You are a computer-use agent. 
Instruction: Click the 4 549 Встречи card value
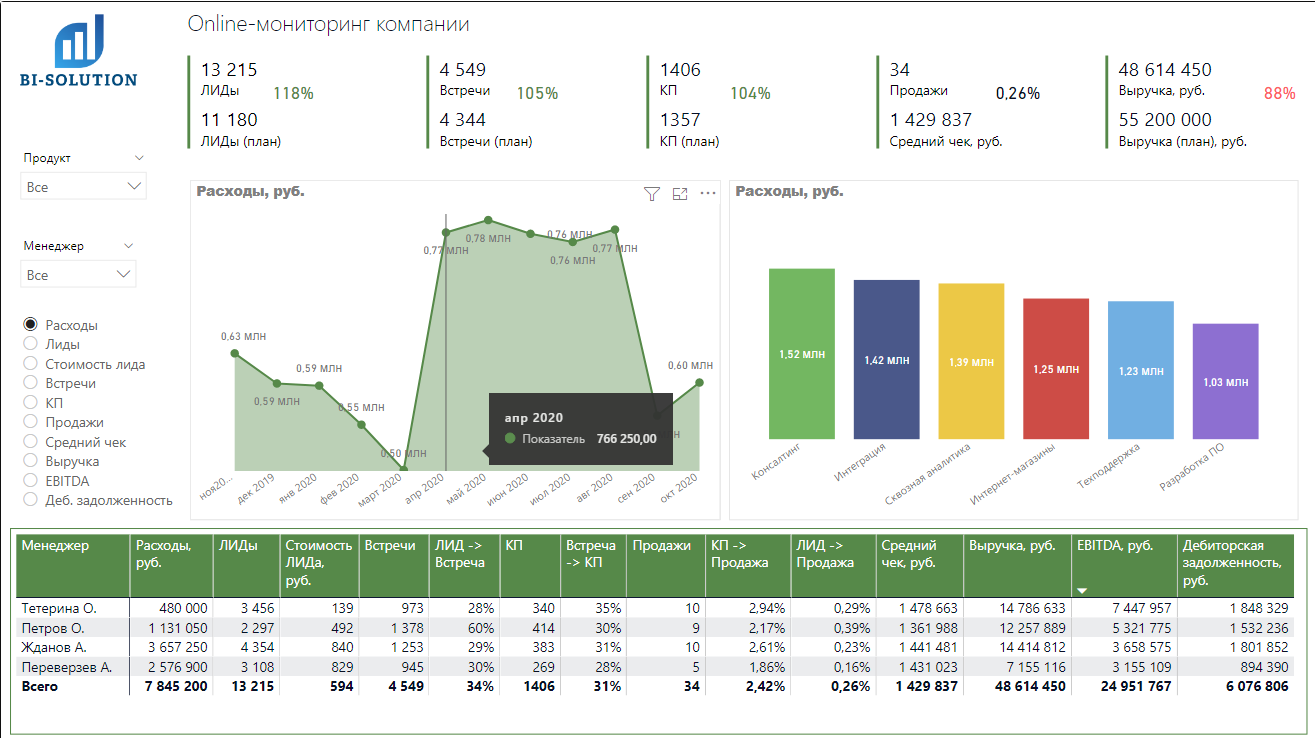463,70
